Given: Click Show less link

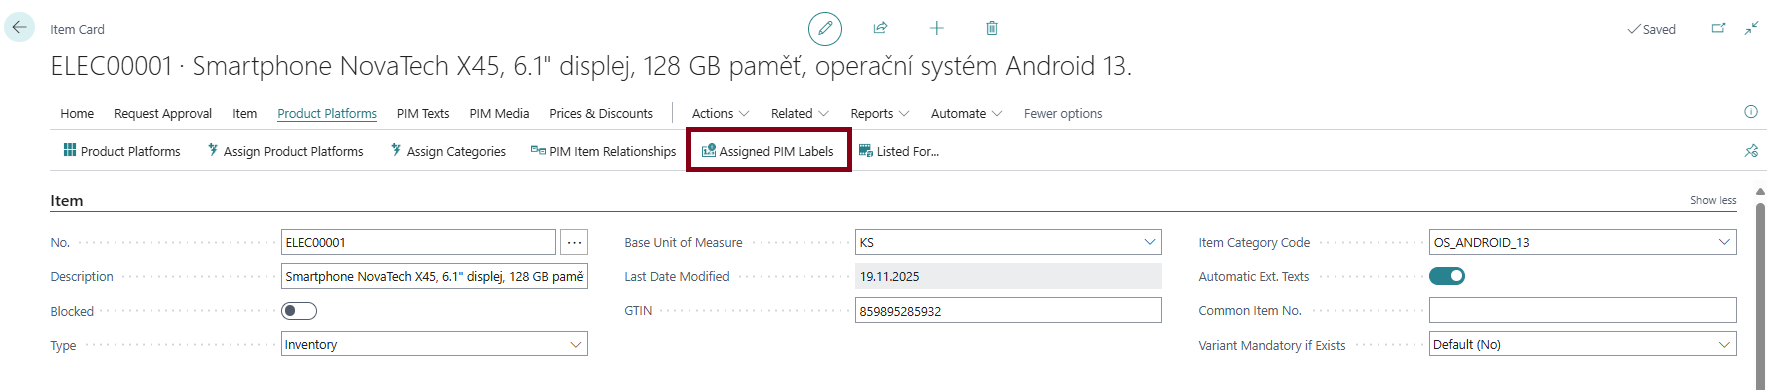Looking at the screenshot, I should coord(1713,200).
